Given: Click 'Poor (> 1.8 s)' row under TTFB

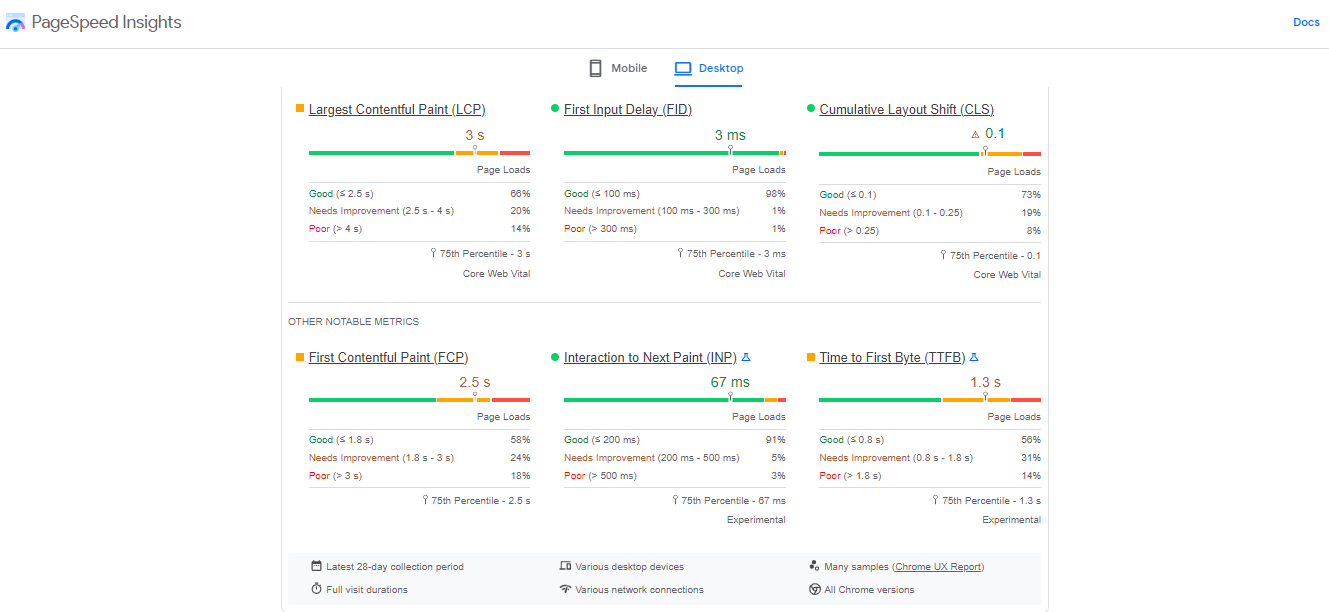Looking at the screenshot, I should point(930,476).
